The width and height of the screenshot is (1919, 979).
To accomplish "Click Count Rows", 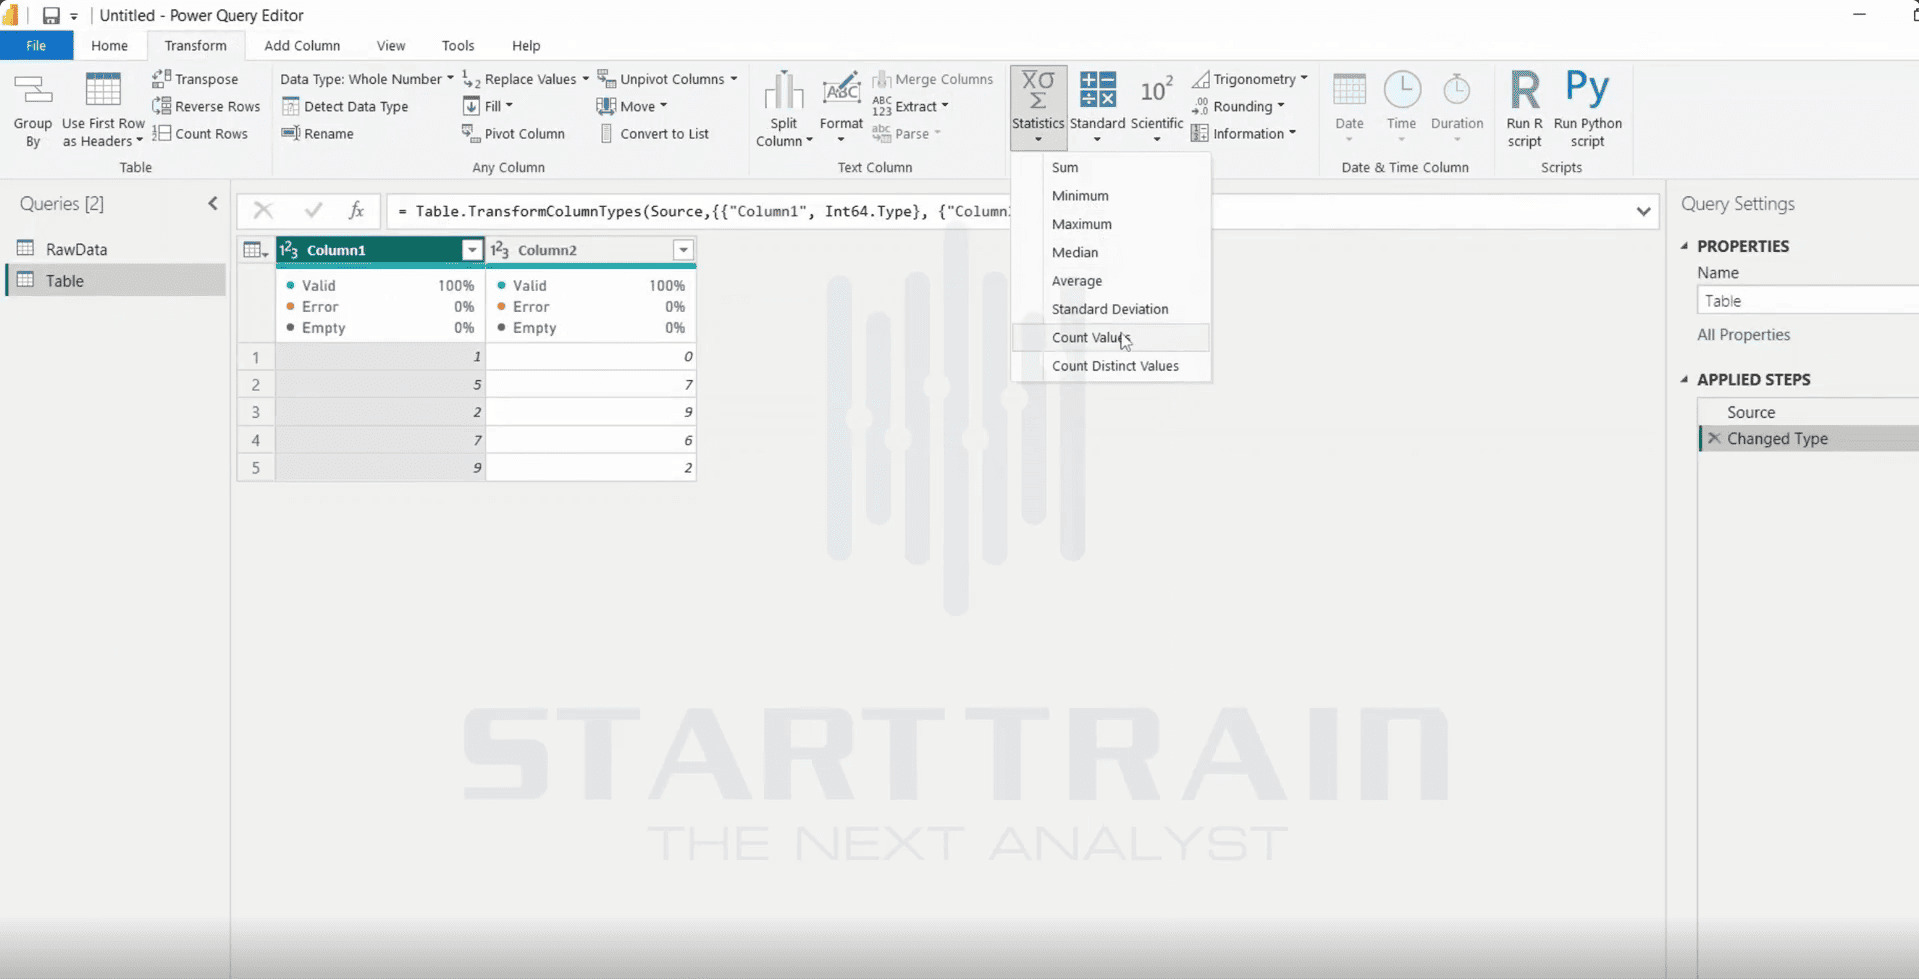I will pos(200,133).
